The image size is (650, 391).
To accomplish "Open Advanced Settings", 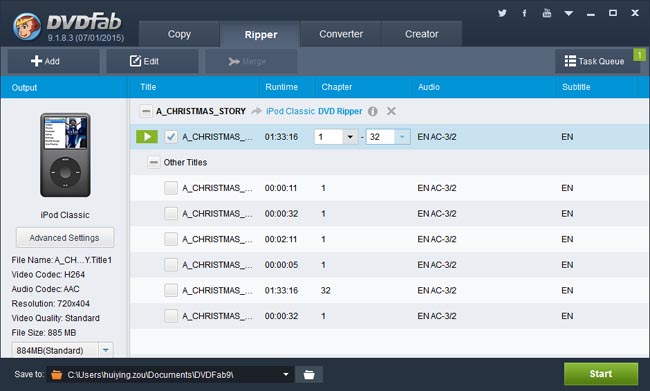I will tap(65, 238).
